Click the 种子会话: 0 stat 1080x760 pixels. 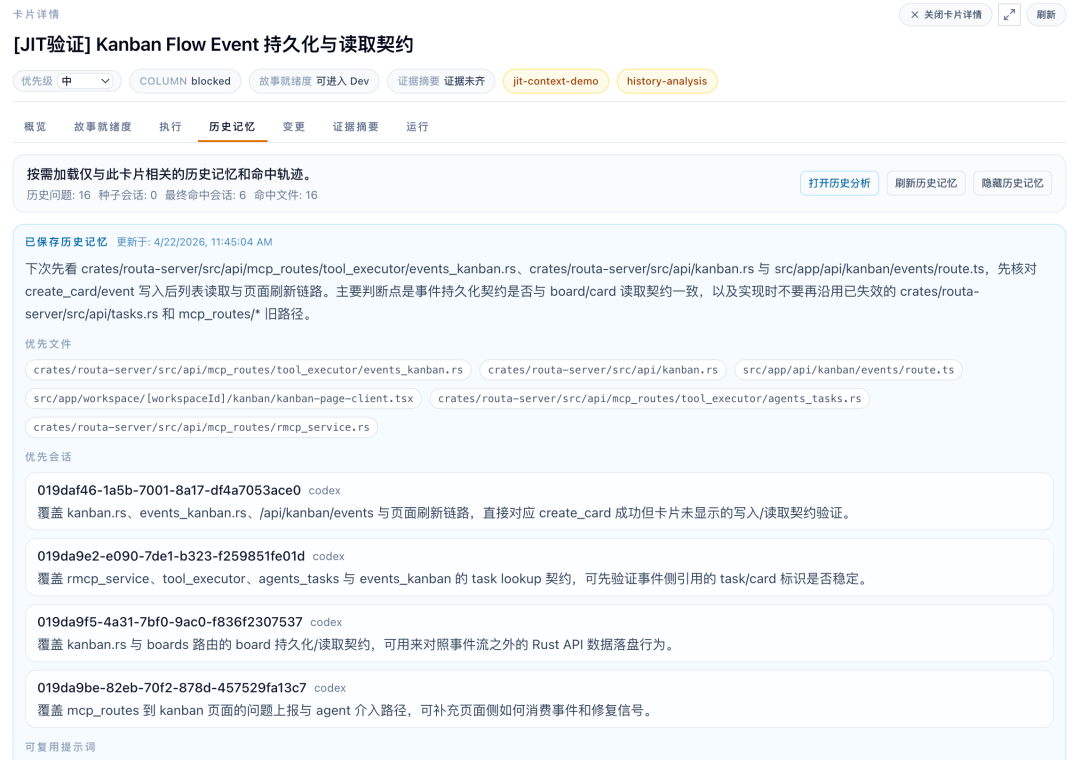pyautogui.click(x=127, y=195)
